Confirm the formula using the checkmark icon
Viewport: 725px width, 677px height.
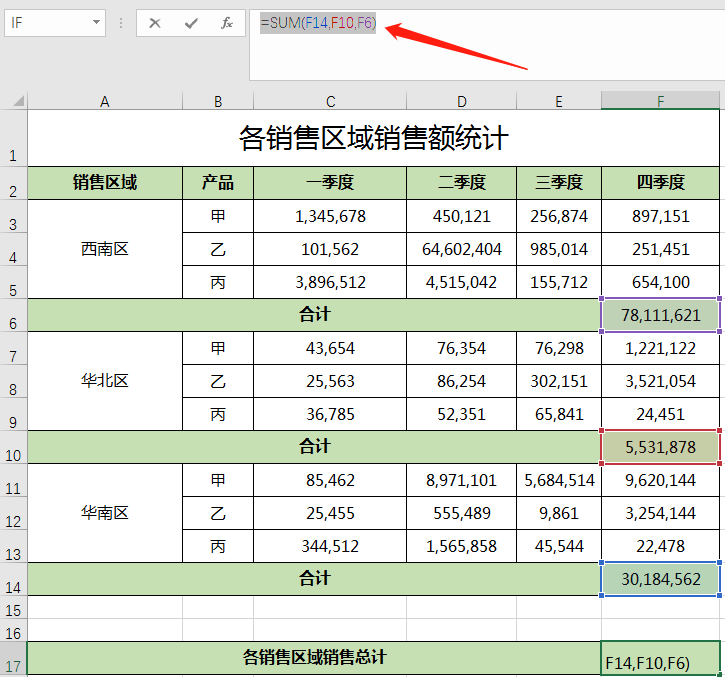tap(191, 23)
